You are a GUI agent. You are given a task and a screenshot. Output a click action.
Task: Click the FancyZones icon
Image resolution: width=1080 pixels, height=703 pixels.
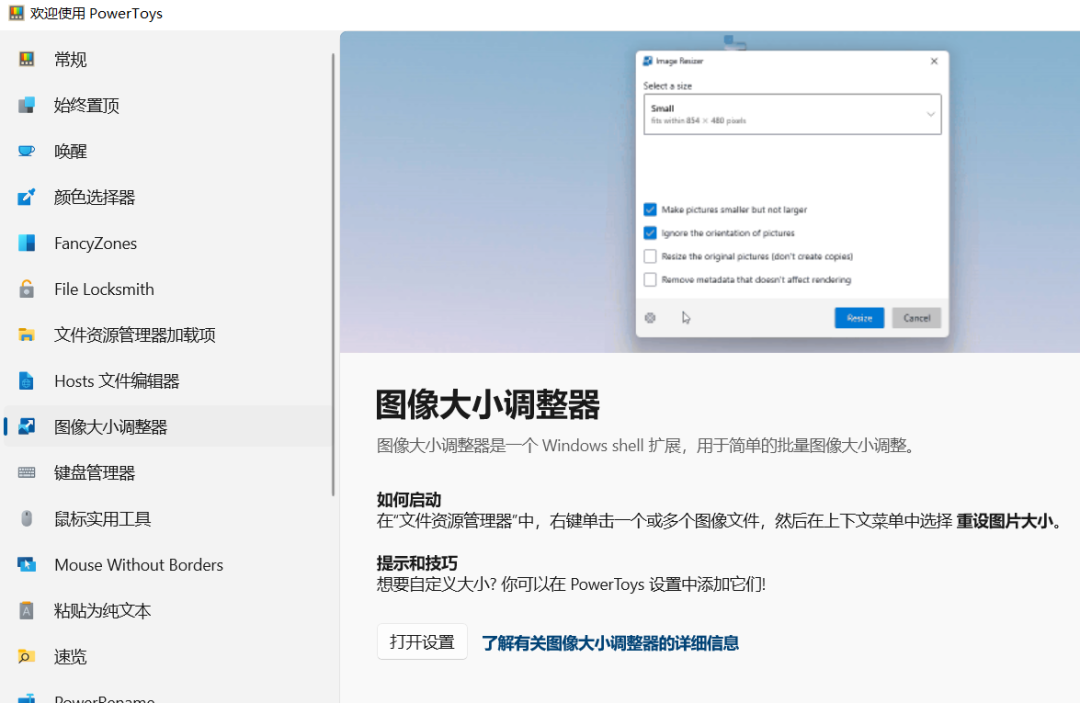tap(26, 243)
